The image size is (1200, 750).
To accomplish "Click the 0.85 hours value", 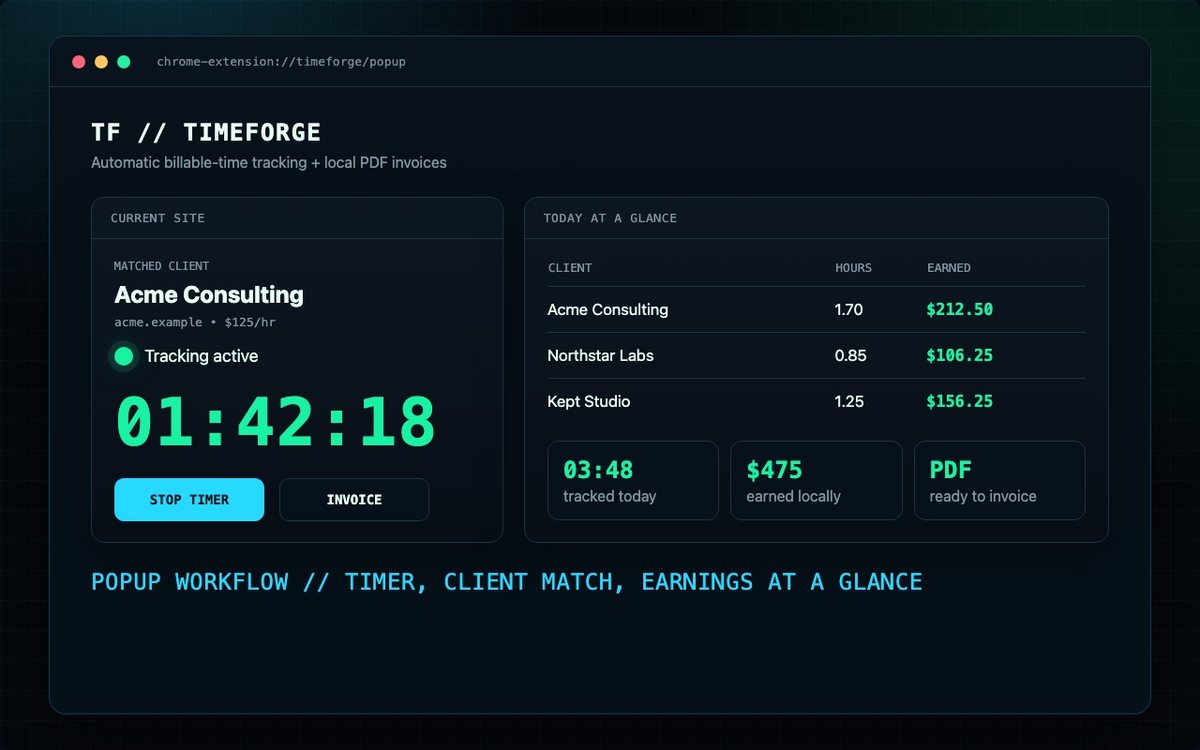I will point(851,356).
